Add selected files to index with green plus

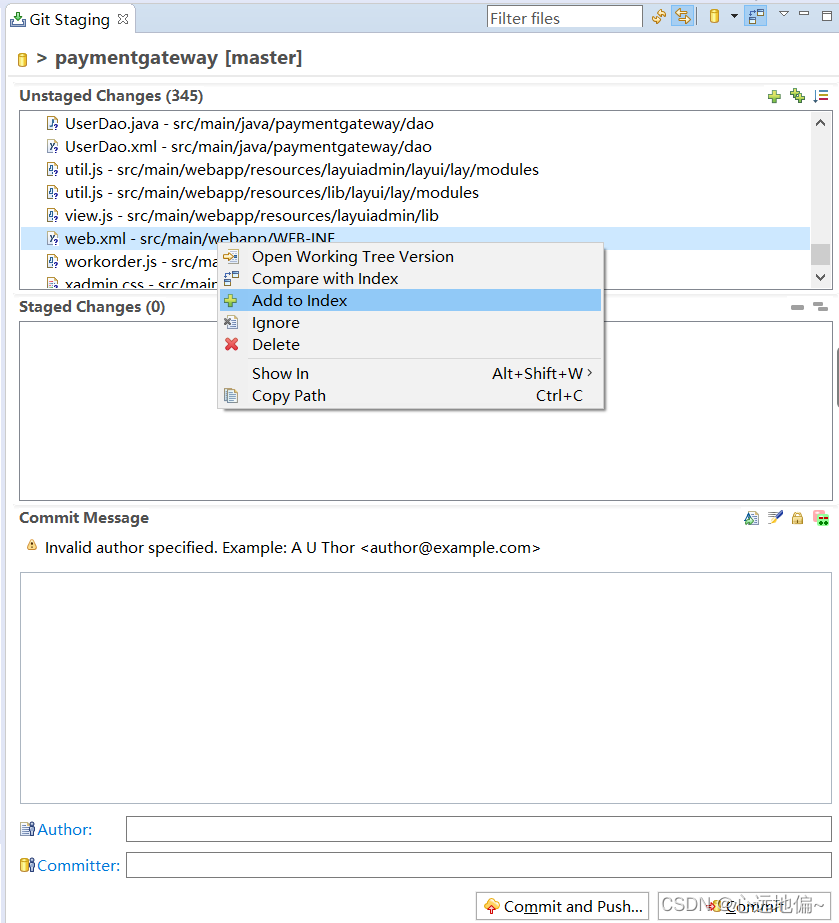tap(774, 96)
